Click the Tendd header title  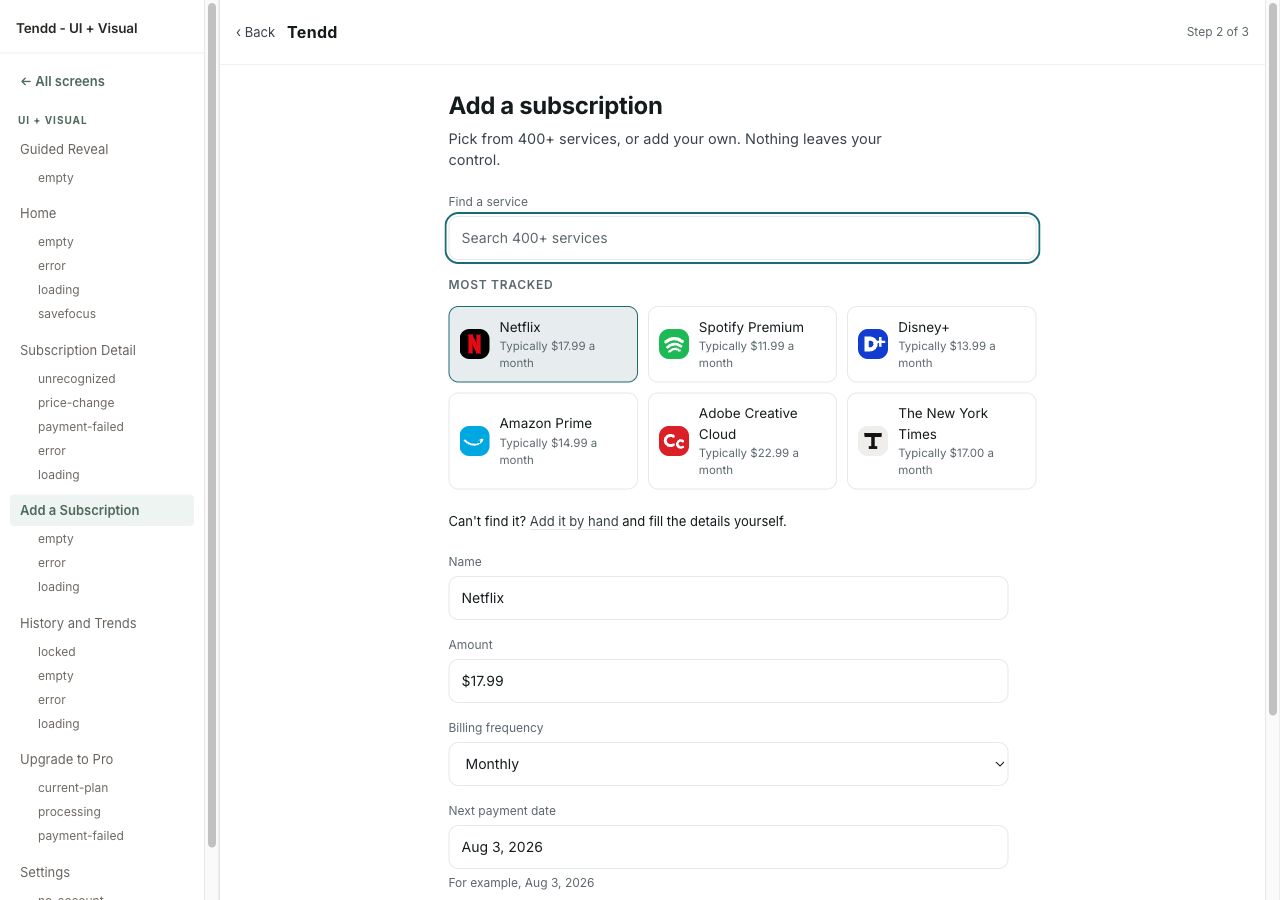click(312, 32)
